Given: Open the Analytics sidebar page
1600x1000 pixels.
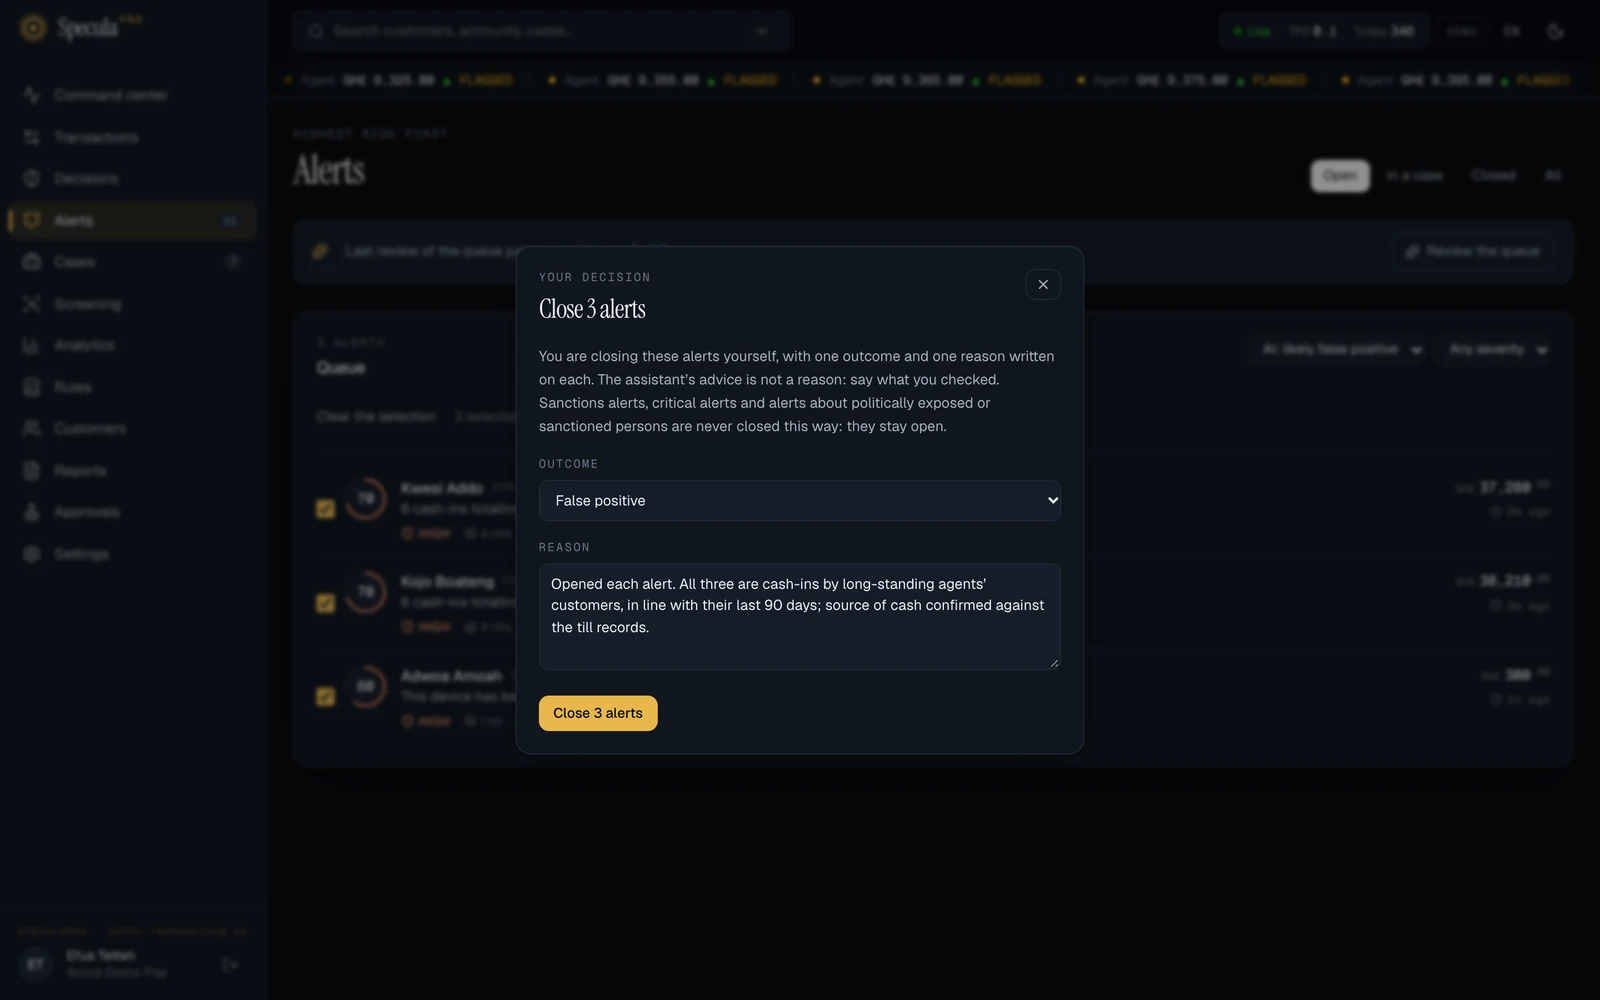Looking at the screenshot, I should [132, 345].
